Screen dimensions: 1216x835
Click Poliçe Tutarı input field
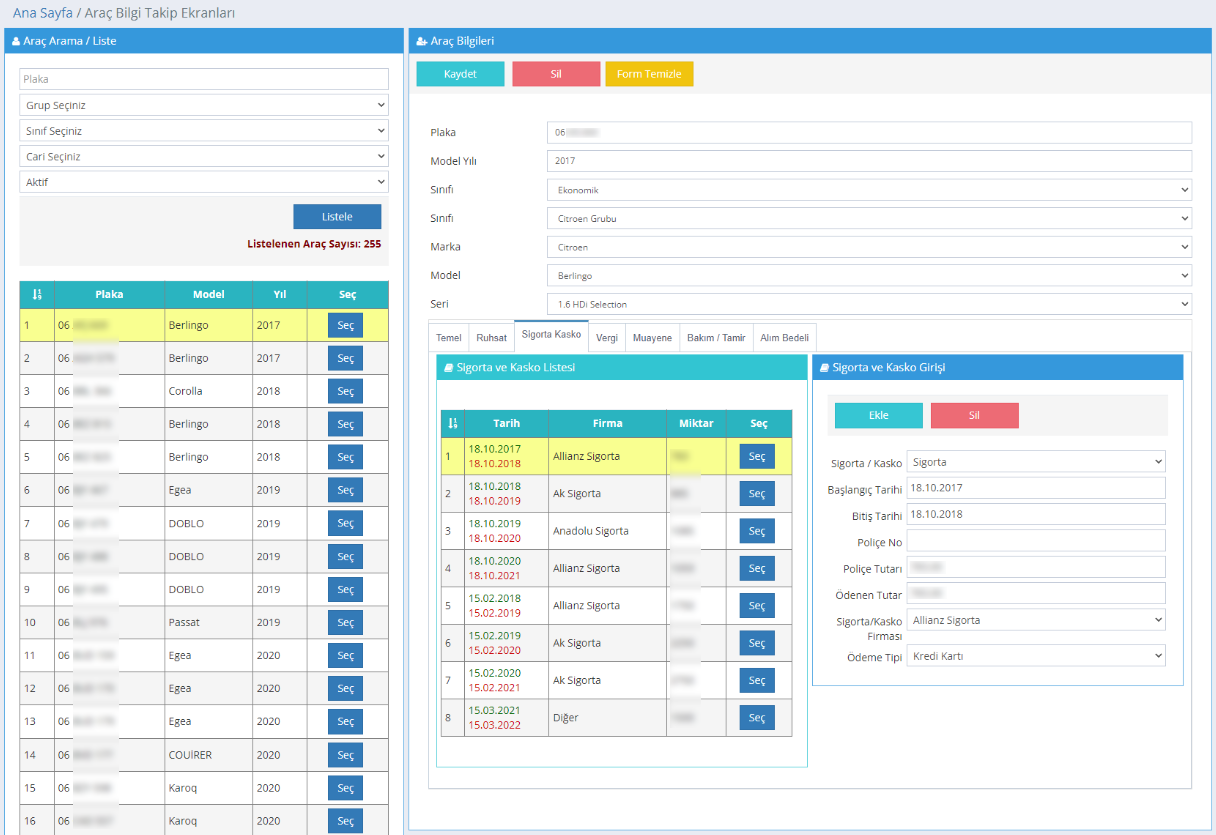click(x=1036, y=567)
